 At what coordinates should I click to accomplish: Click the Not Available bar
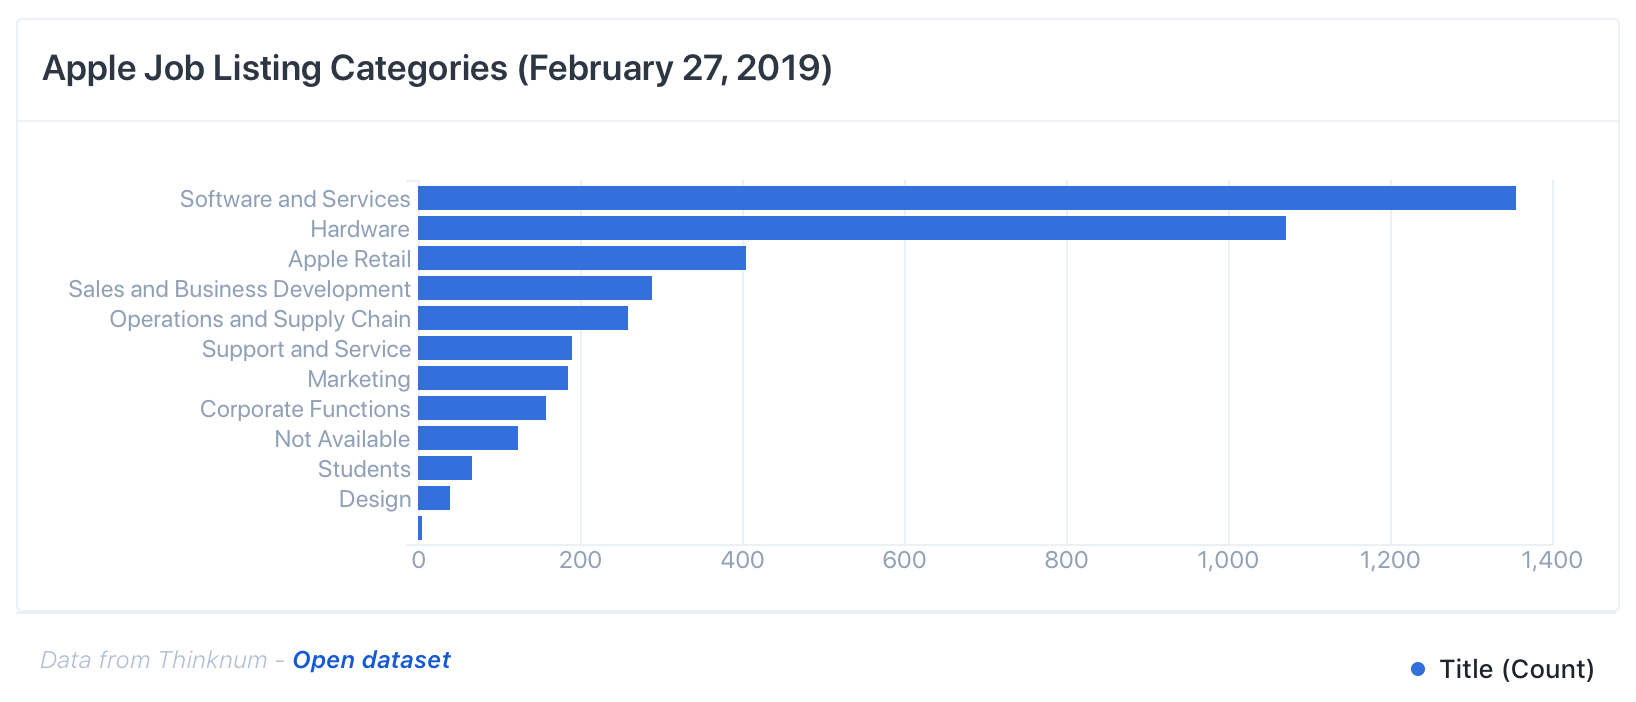pos(467,438)
